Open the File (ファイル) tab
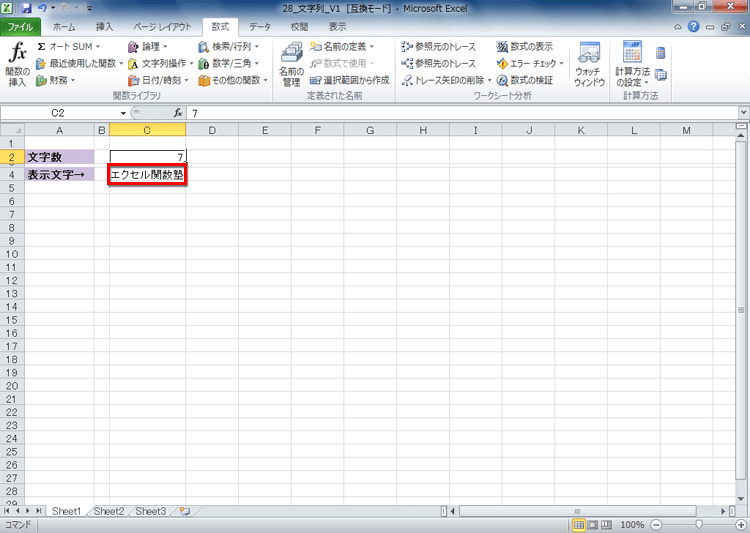The image size is (750, 533). tap(21, 27)
